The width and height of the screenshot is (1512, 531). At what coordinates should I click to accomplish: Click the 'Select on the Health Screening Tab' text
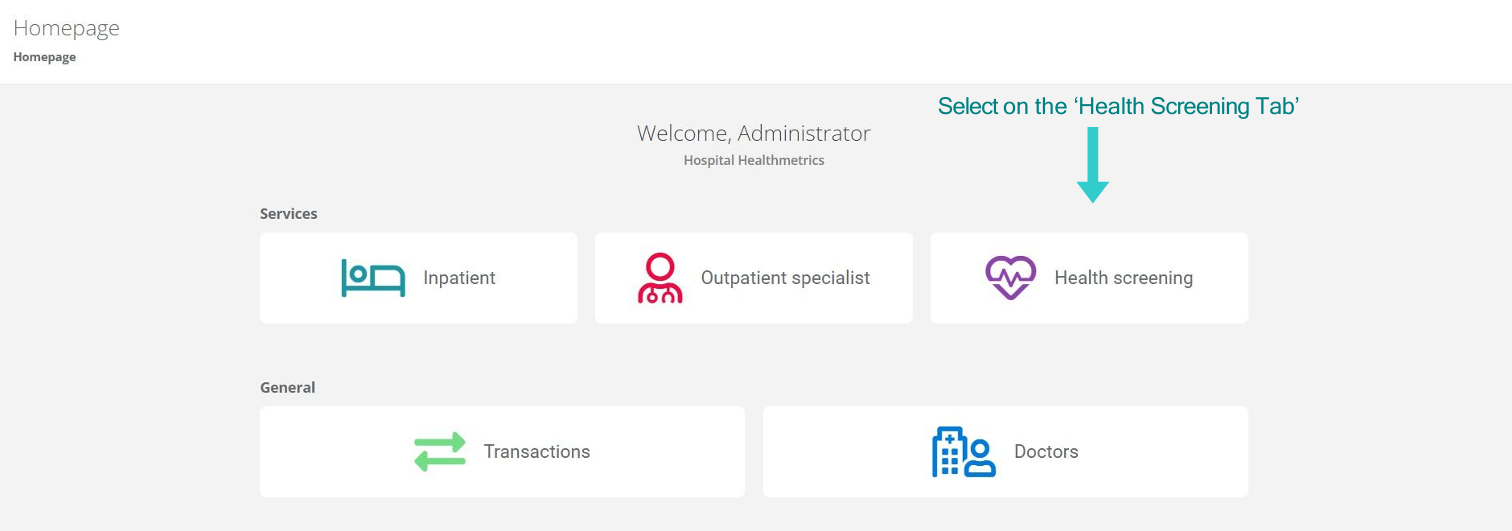click(1117, 107)
